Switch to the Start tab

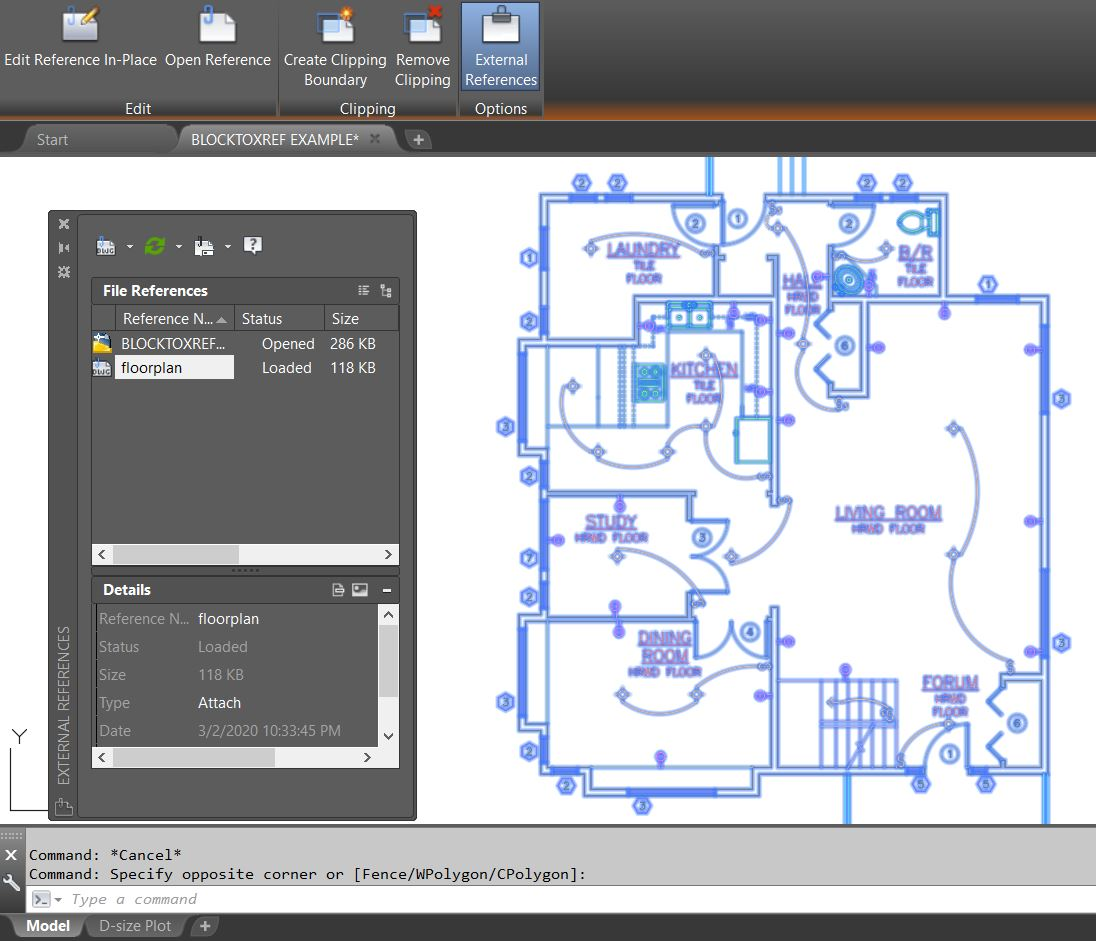52,140
